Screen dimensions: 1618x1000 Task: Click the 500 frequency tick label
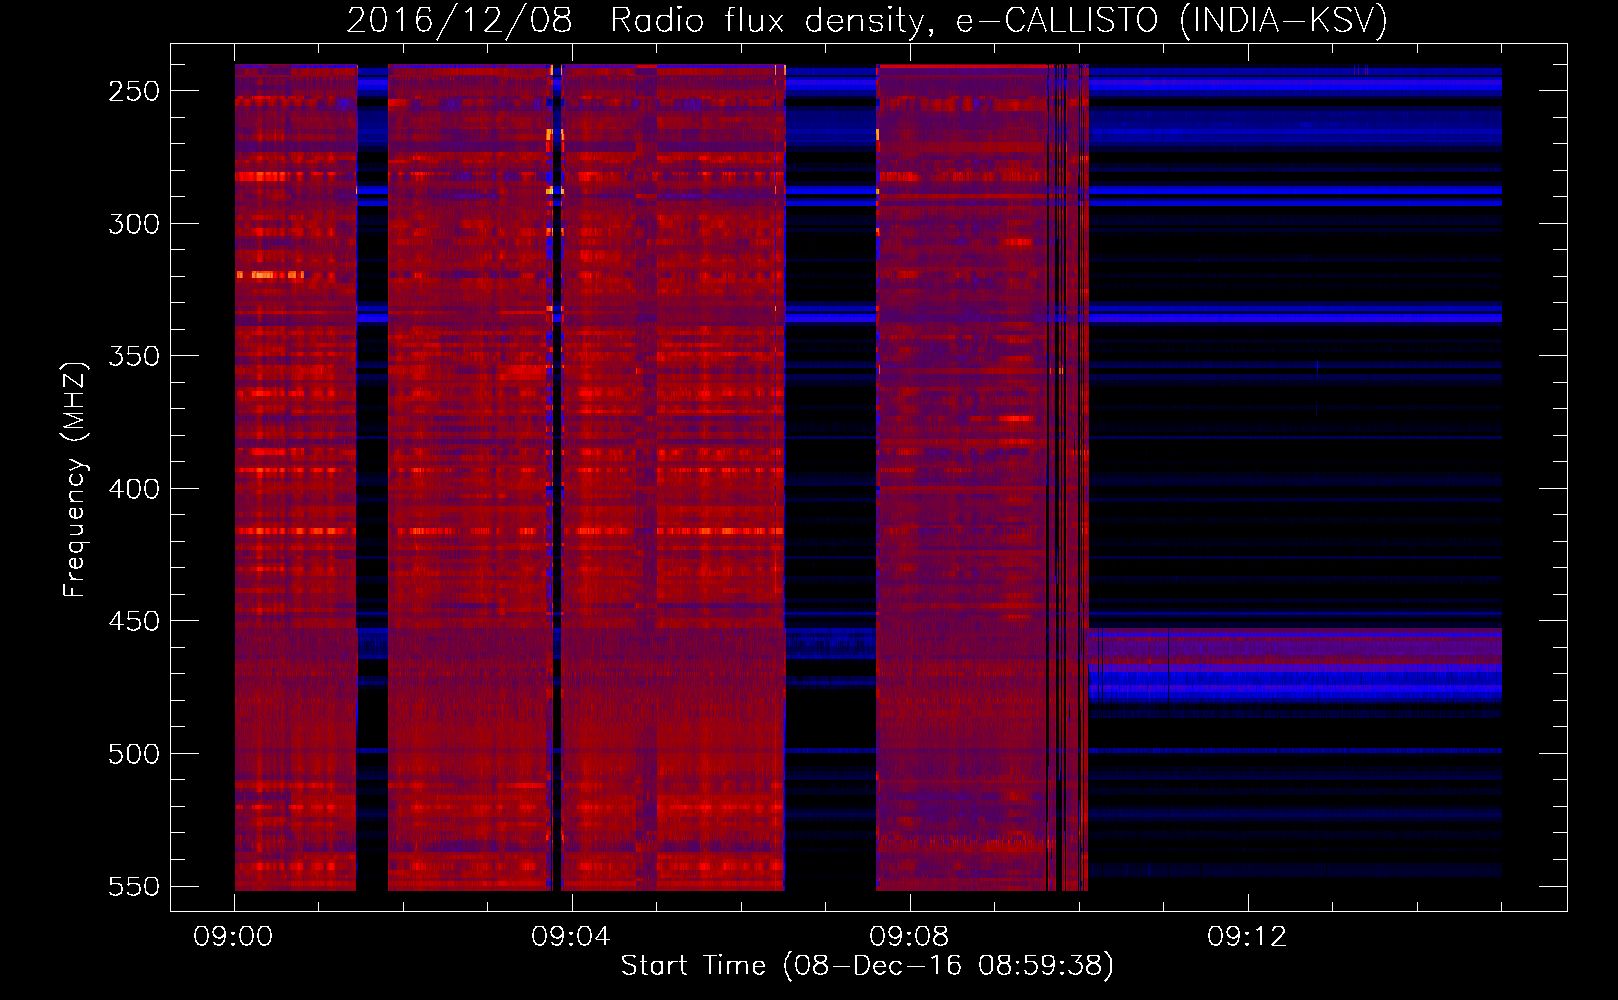[x=134, y=754]
